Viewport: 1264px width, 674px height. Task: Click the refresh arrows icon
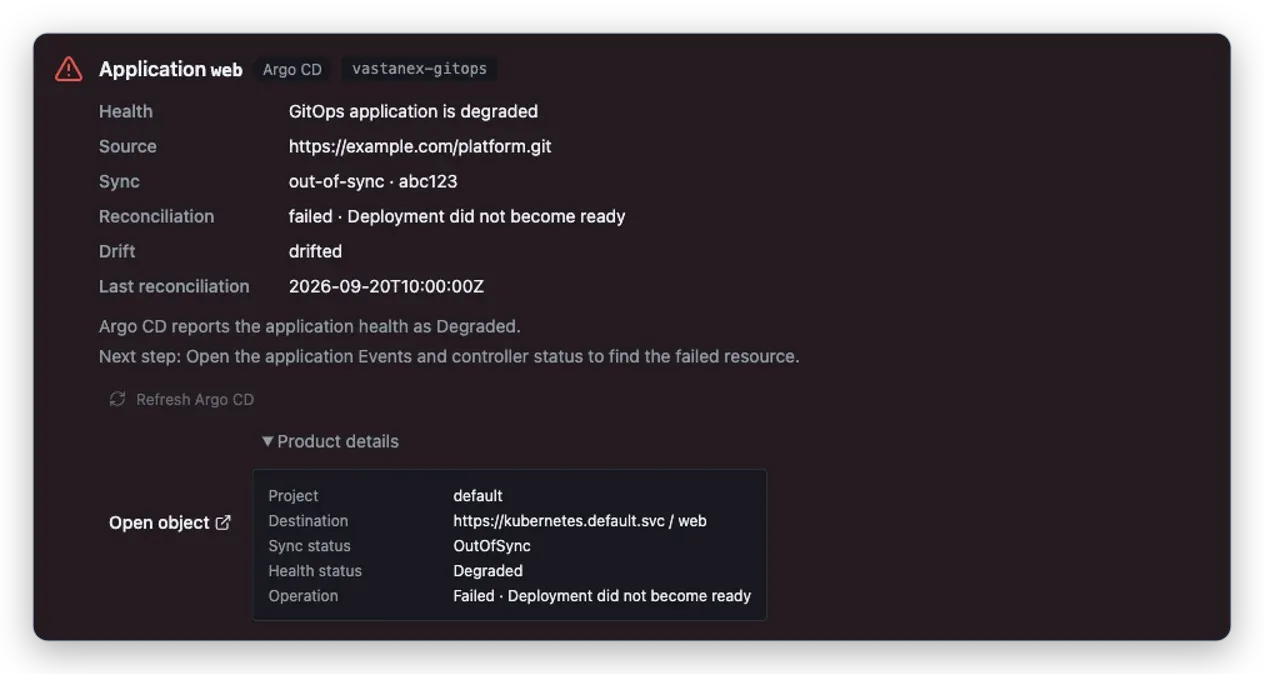click(117, 399)
